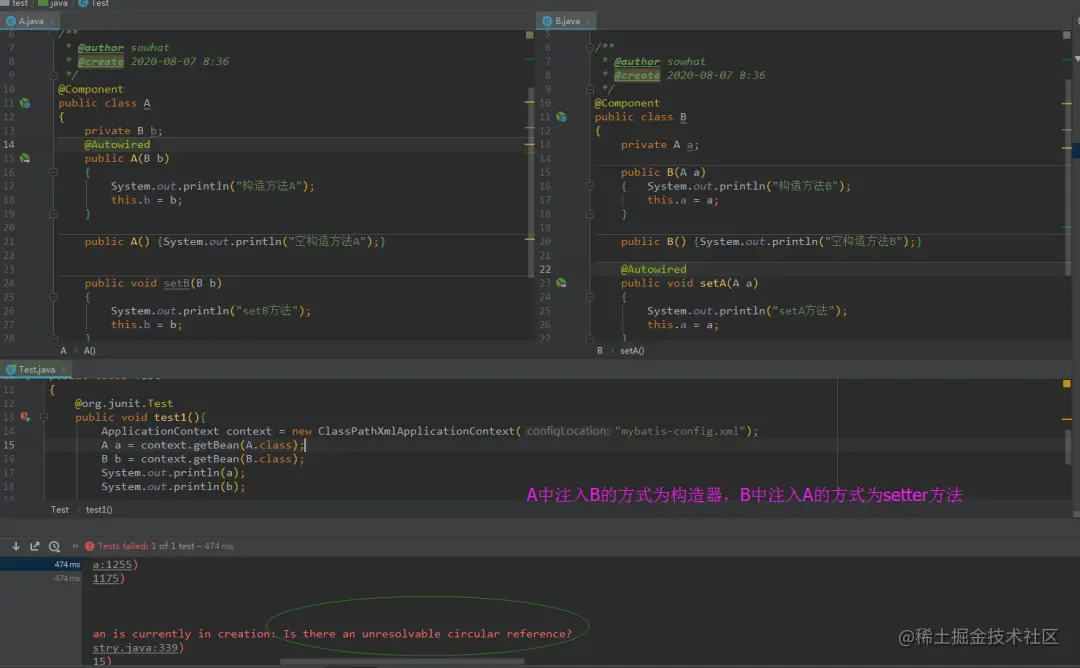The height and width of the screenshot is (668, 1080).
Task: Click the down-arrow next failed test icon
Action: pos(16,546)
